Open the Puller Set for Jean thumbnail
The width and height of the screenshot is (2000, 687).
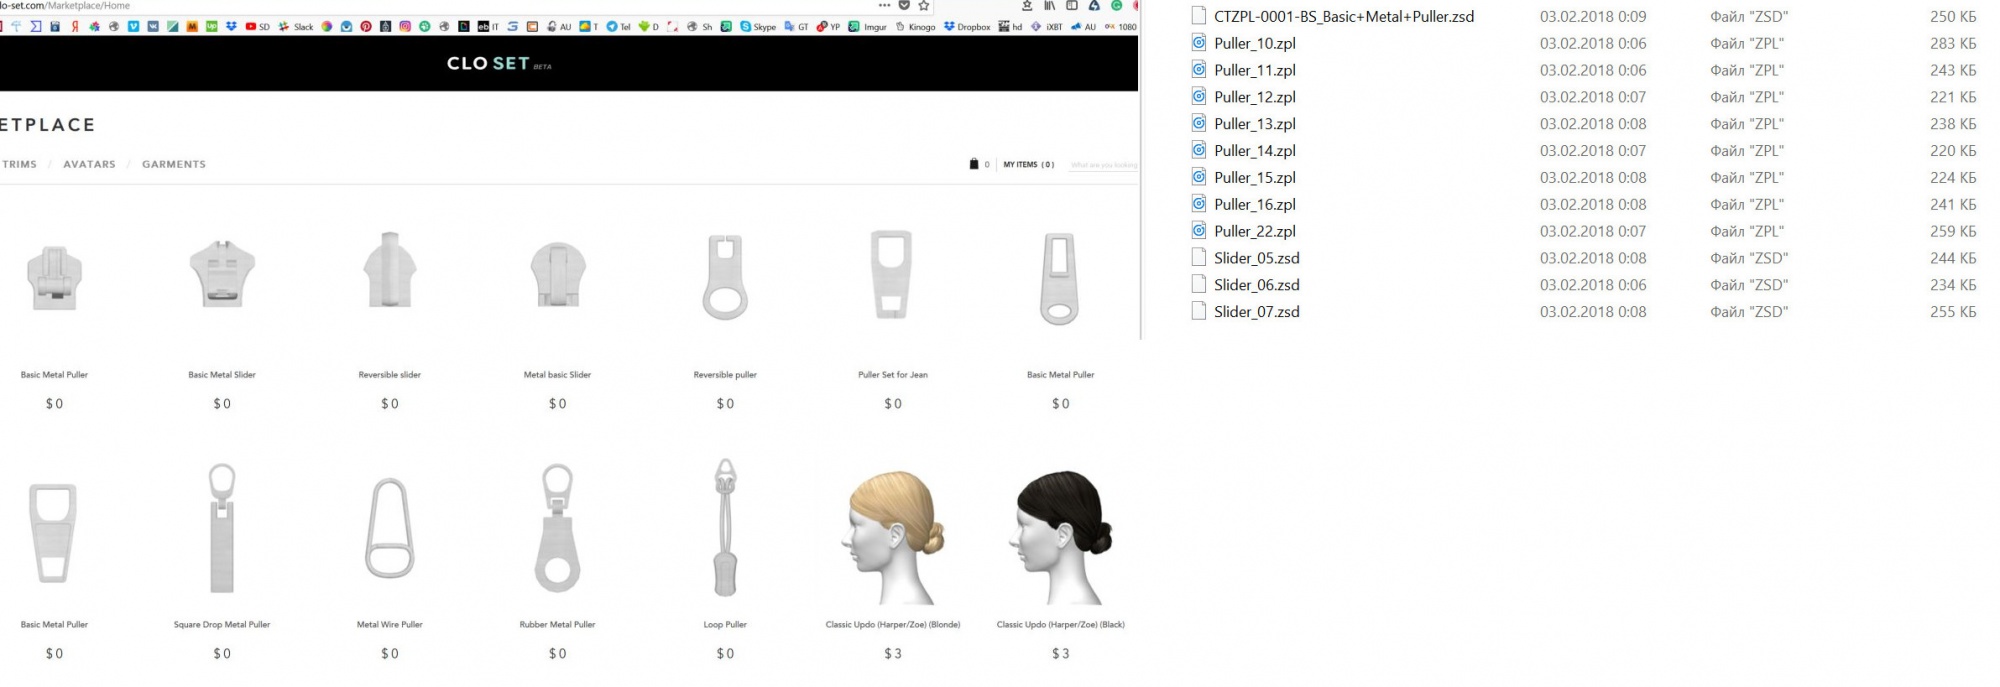tap(892, 274)
